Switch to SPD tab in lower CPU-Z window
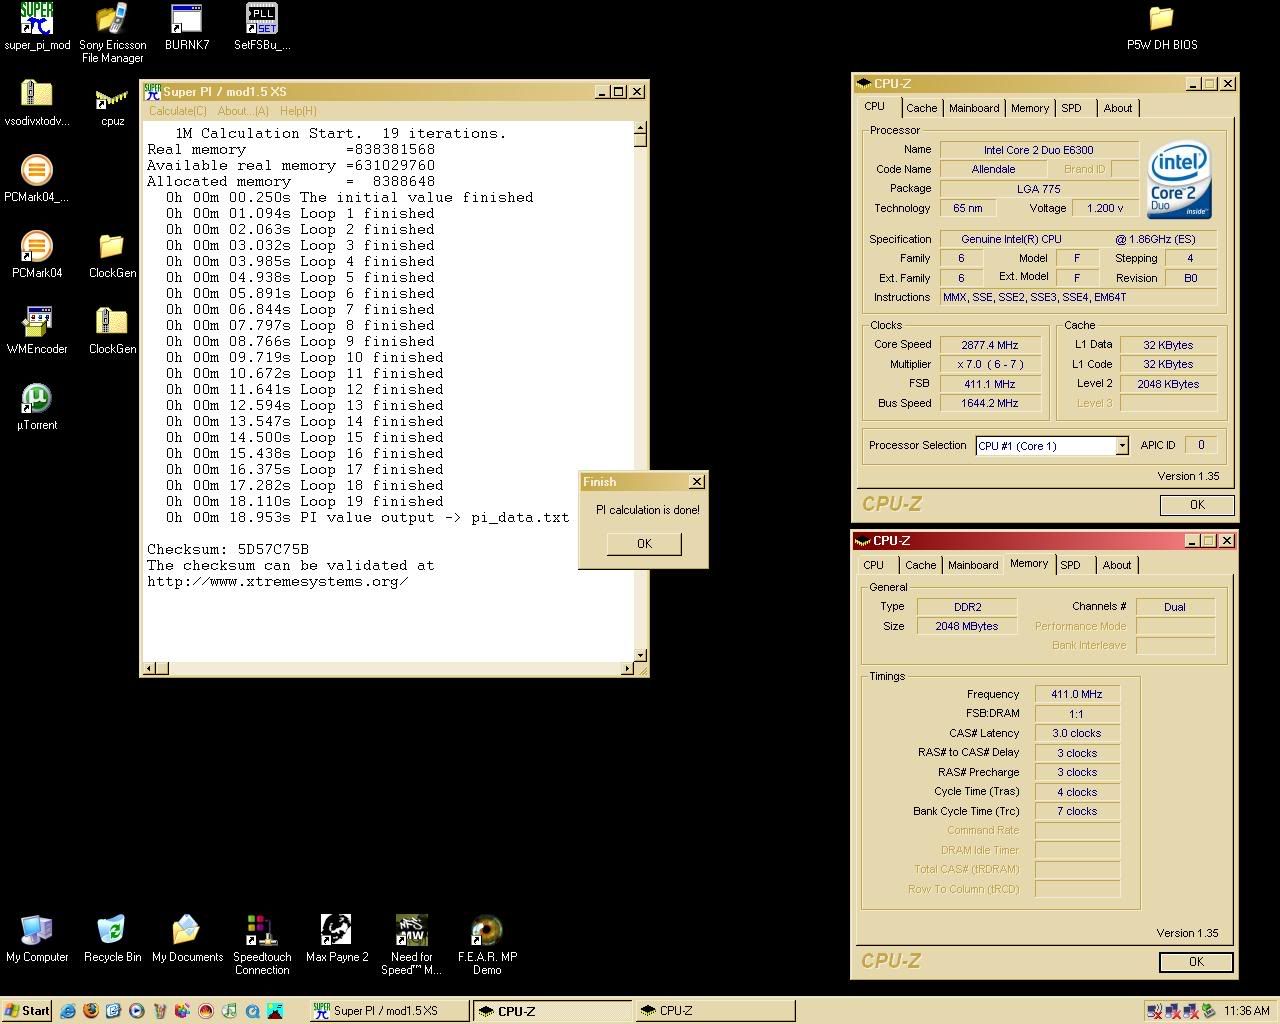This screenshot has width=1280, height=1024. (x=1071, y=565)
